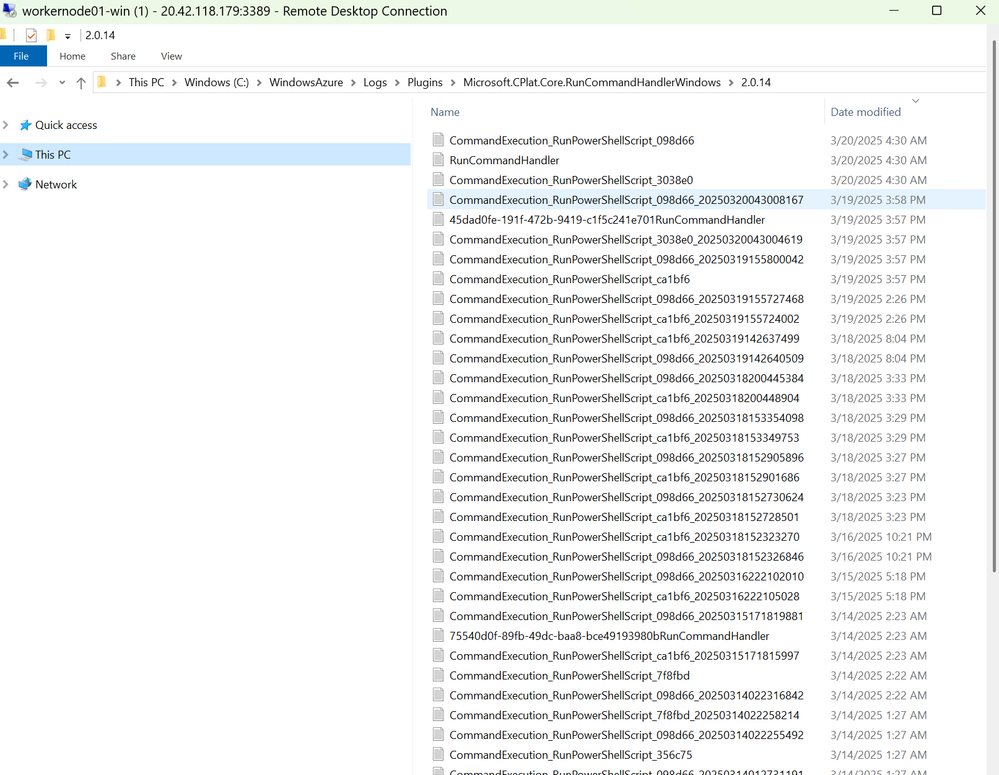
Task: Select file CommandExecution_RunPowerShellScript_098d66_20250316222102010
Action: pyautogui.click(x=626, y=576)
